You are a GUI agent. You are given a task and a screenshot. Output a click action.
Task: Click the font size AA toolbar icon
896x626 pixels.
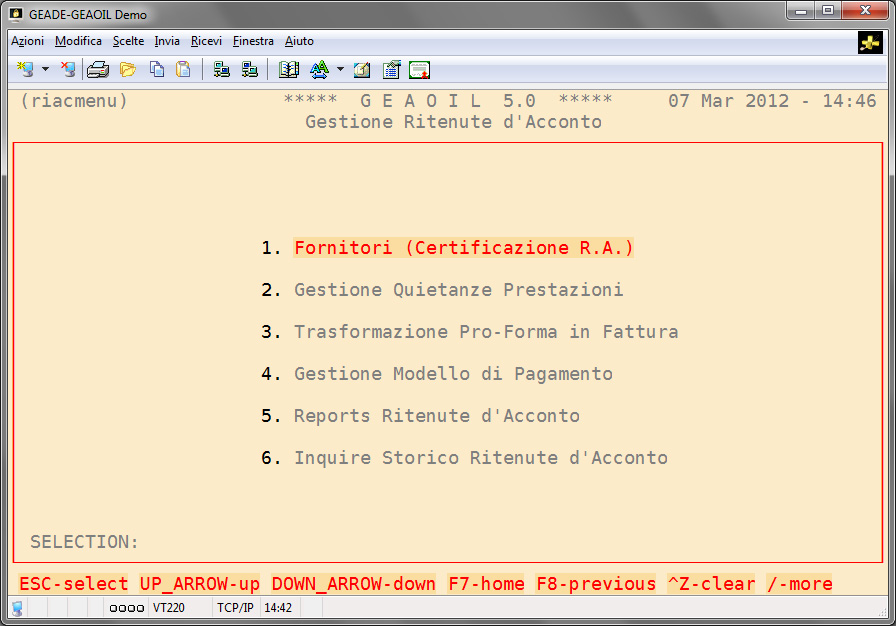point(319,69)
